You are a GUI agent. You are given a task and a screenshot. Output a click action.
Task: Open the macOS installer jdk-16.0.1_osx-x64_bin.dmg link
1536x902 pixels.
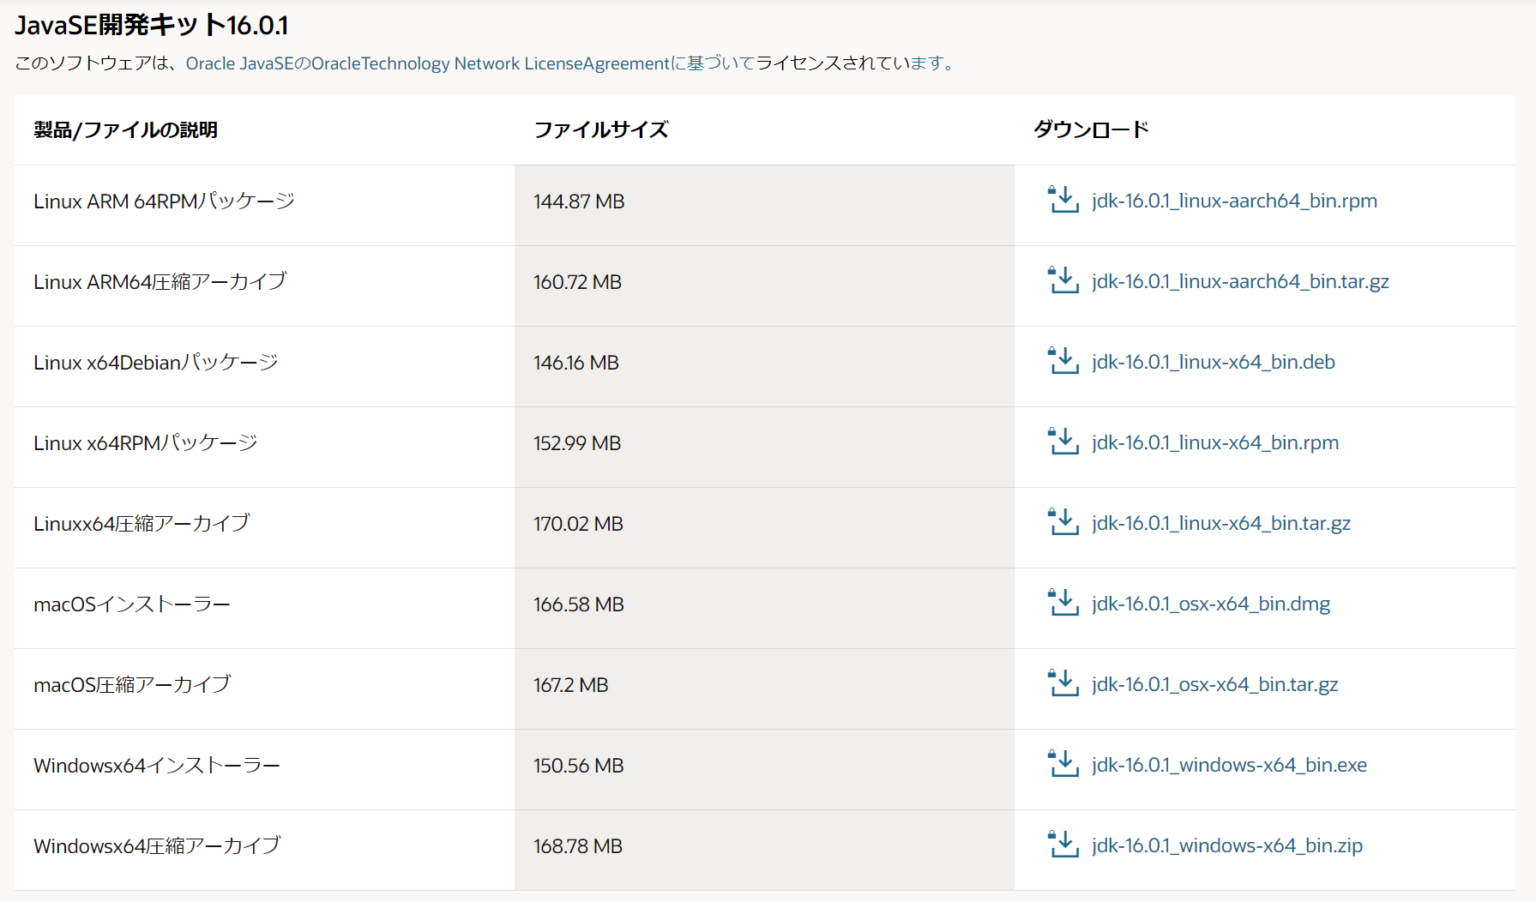click(1211, 603)
